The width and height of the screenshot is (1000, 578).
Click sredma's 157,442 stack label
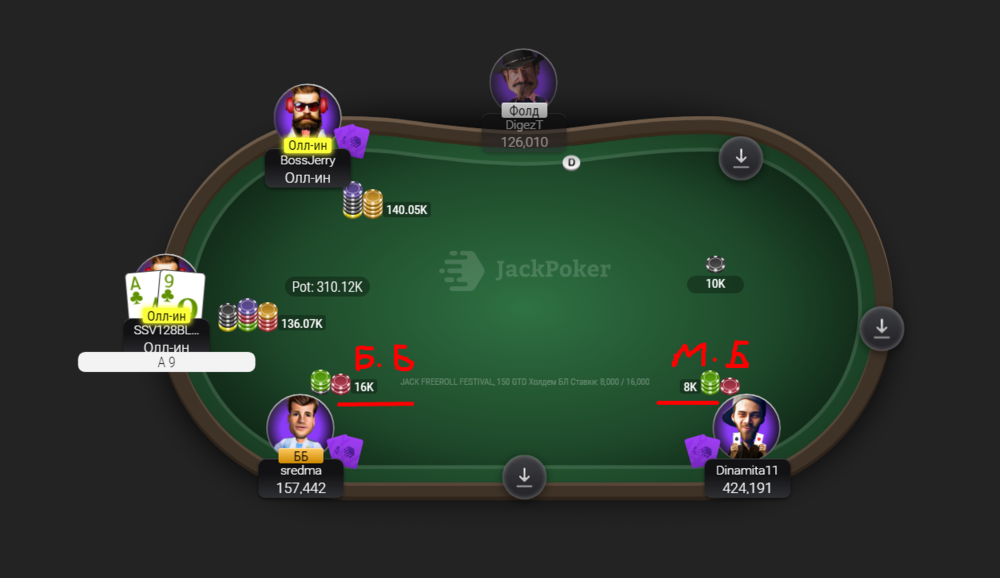pyautogui.click(x=301, y=488)
